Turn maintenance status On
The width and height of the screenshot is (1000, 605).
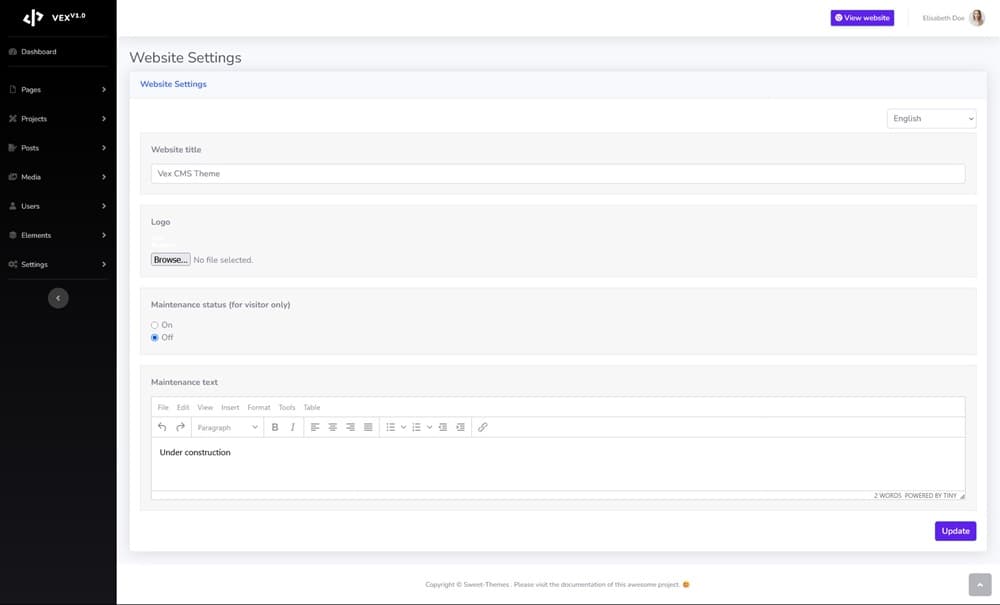point(155,325)
